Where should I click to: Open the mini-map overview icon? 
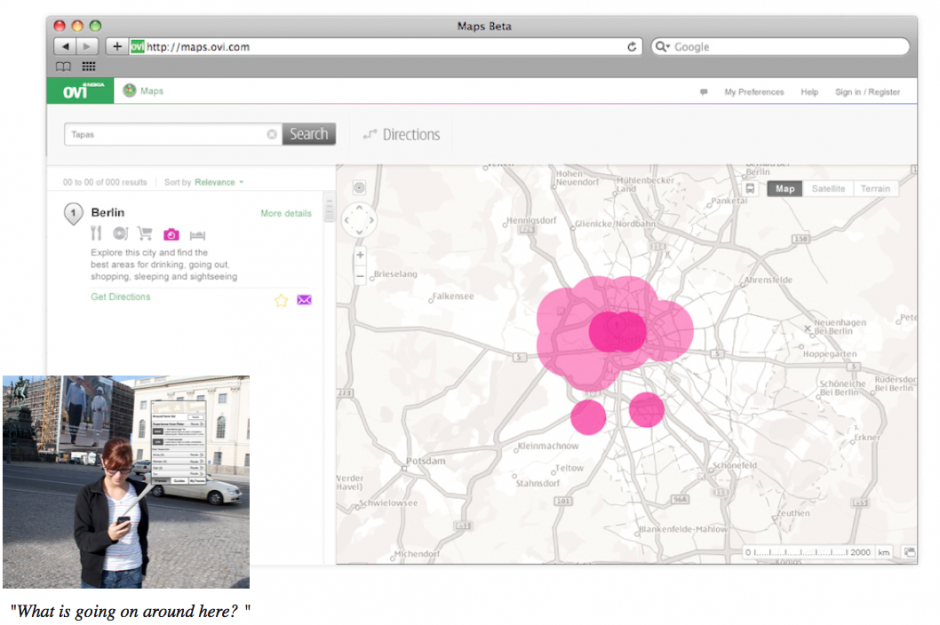pos(909,552)
